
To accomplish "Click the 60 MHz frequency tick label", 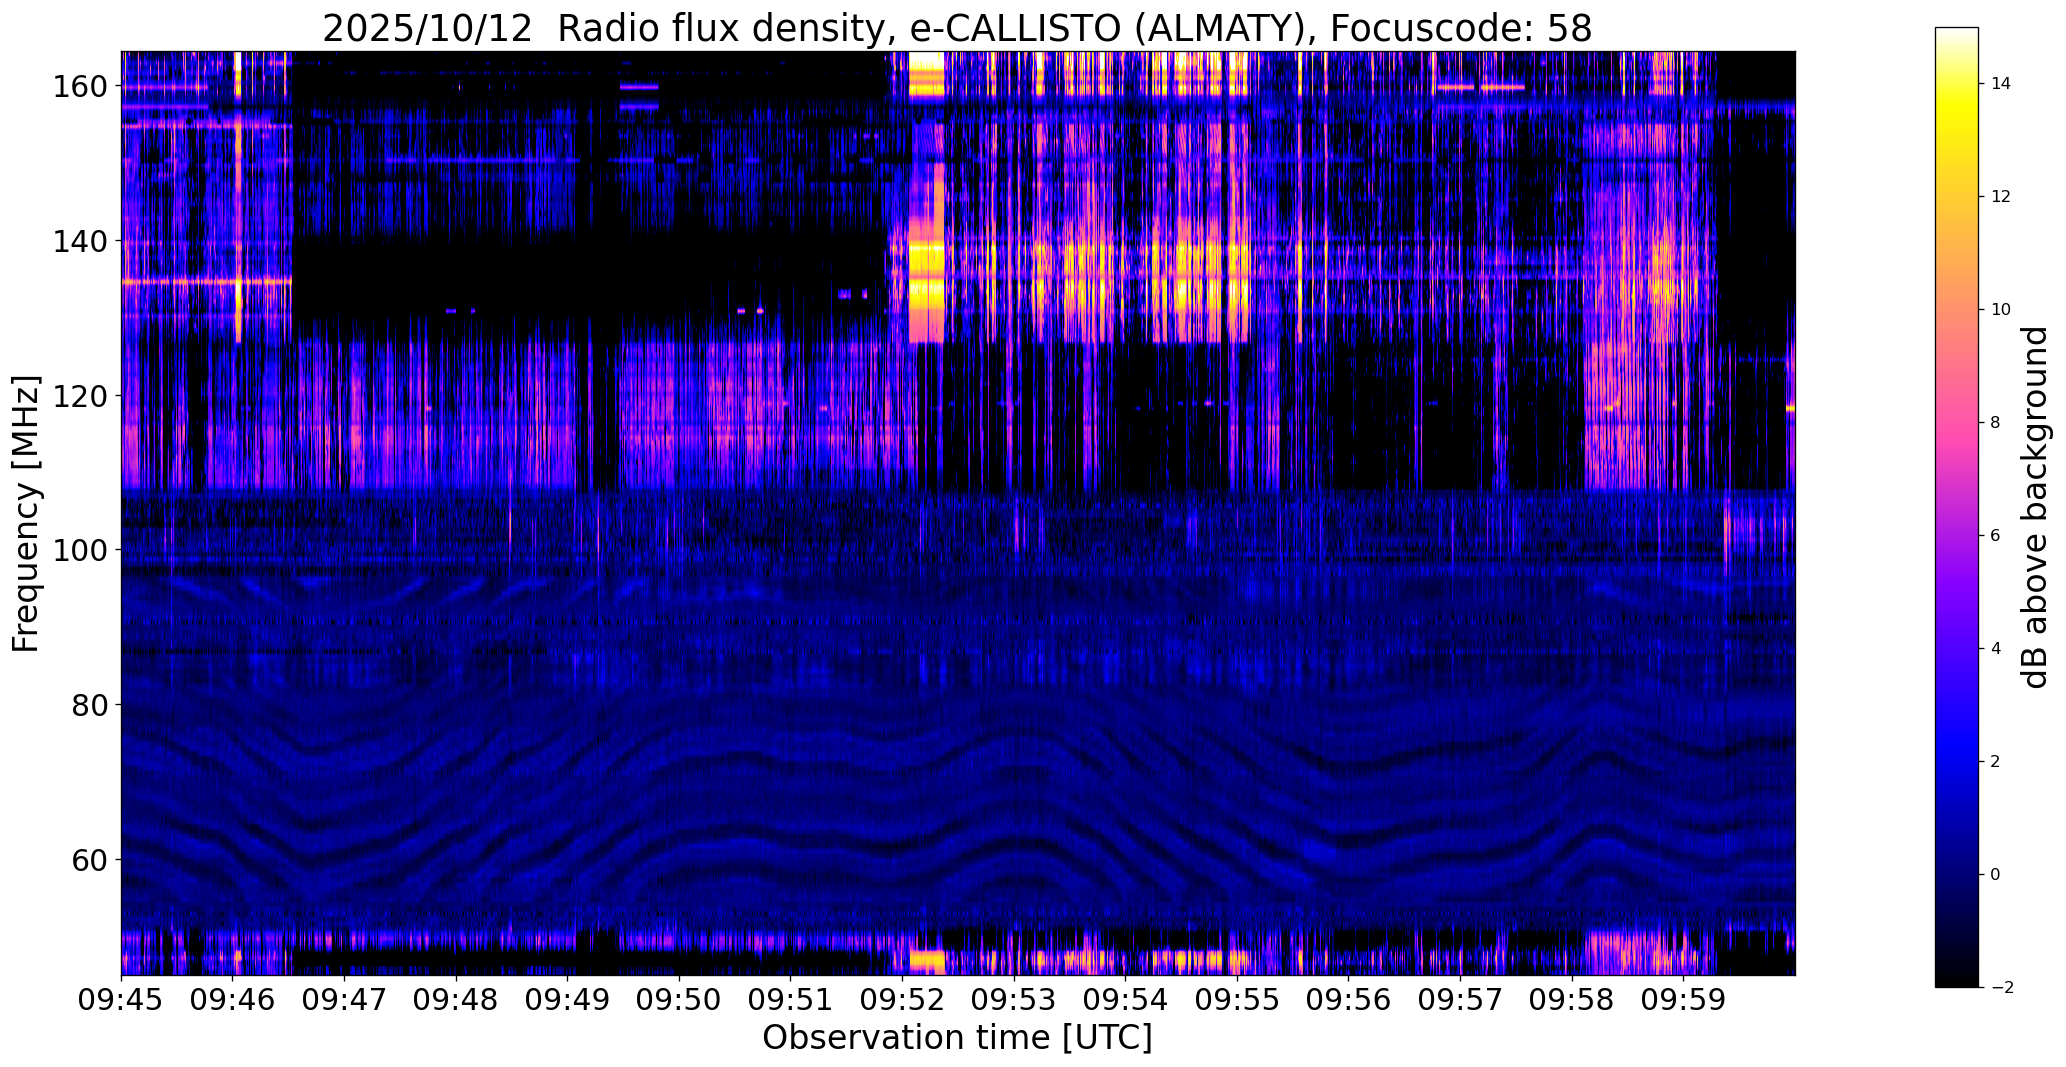I will (90, 860).
